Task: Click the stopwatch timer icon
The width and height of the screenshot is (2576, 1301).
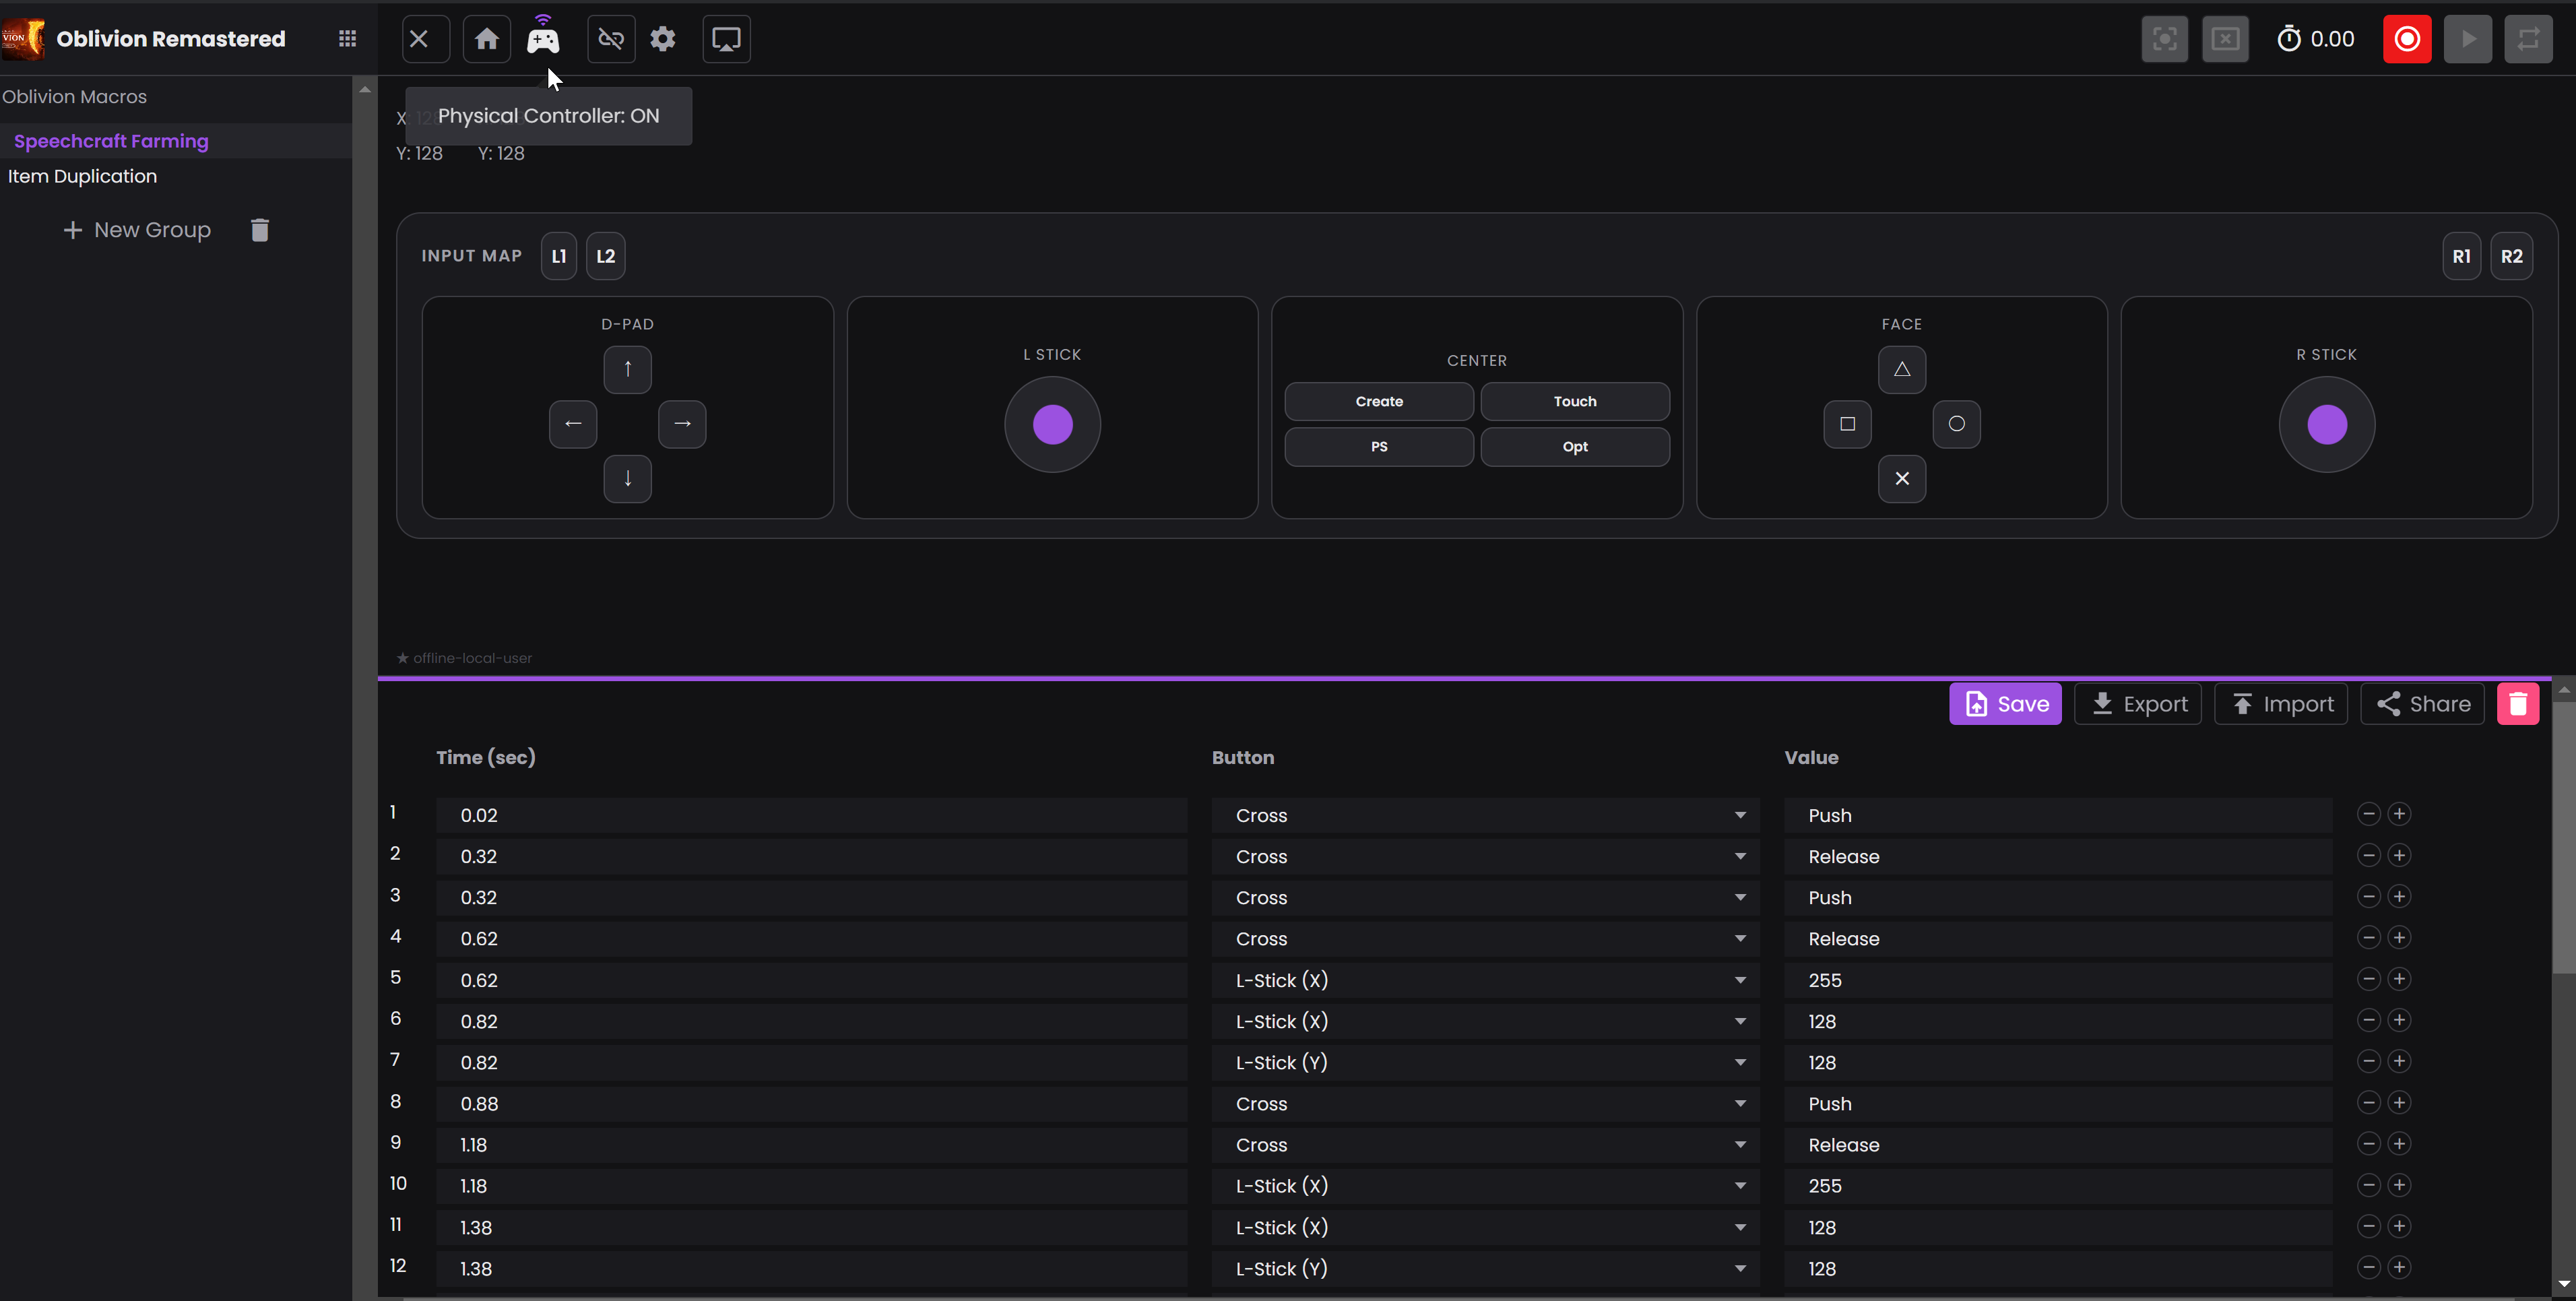Action: pyautogui.click(x=2288, y=39)
